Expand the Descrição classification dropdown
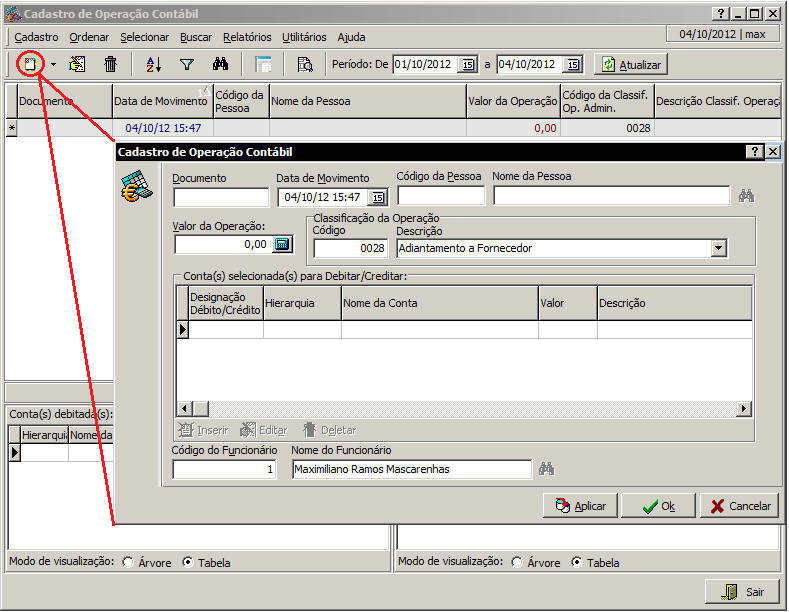The image size is (789, 612). click(x=718, y=248)
